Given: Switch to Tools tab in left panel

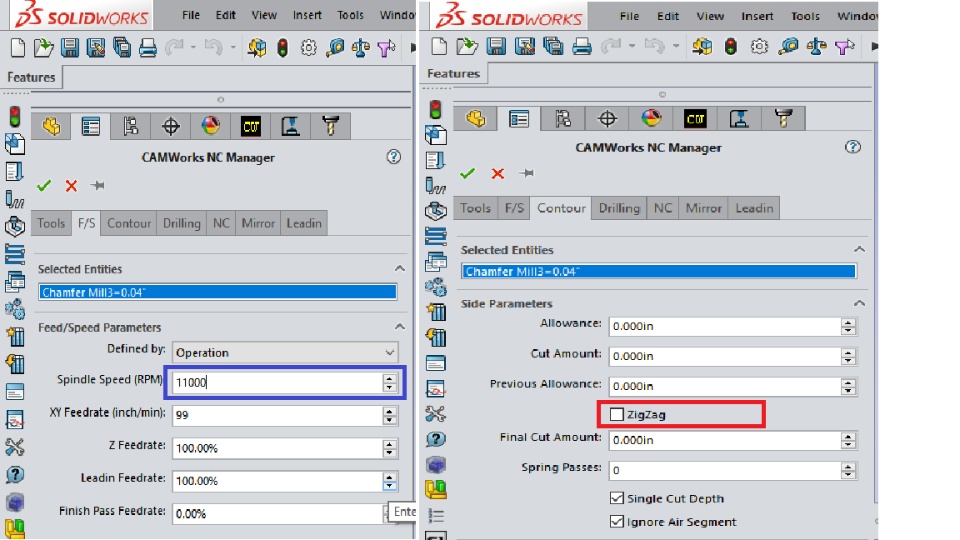Looking at the screenshot, I should click(51, 223).
